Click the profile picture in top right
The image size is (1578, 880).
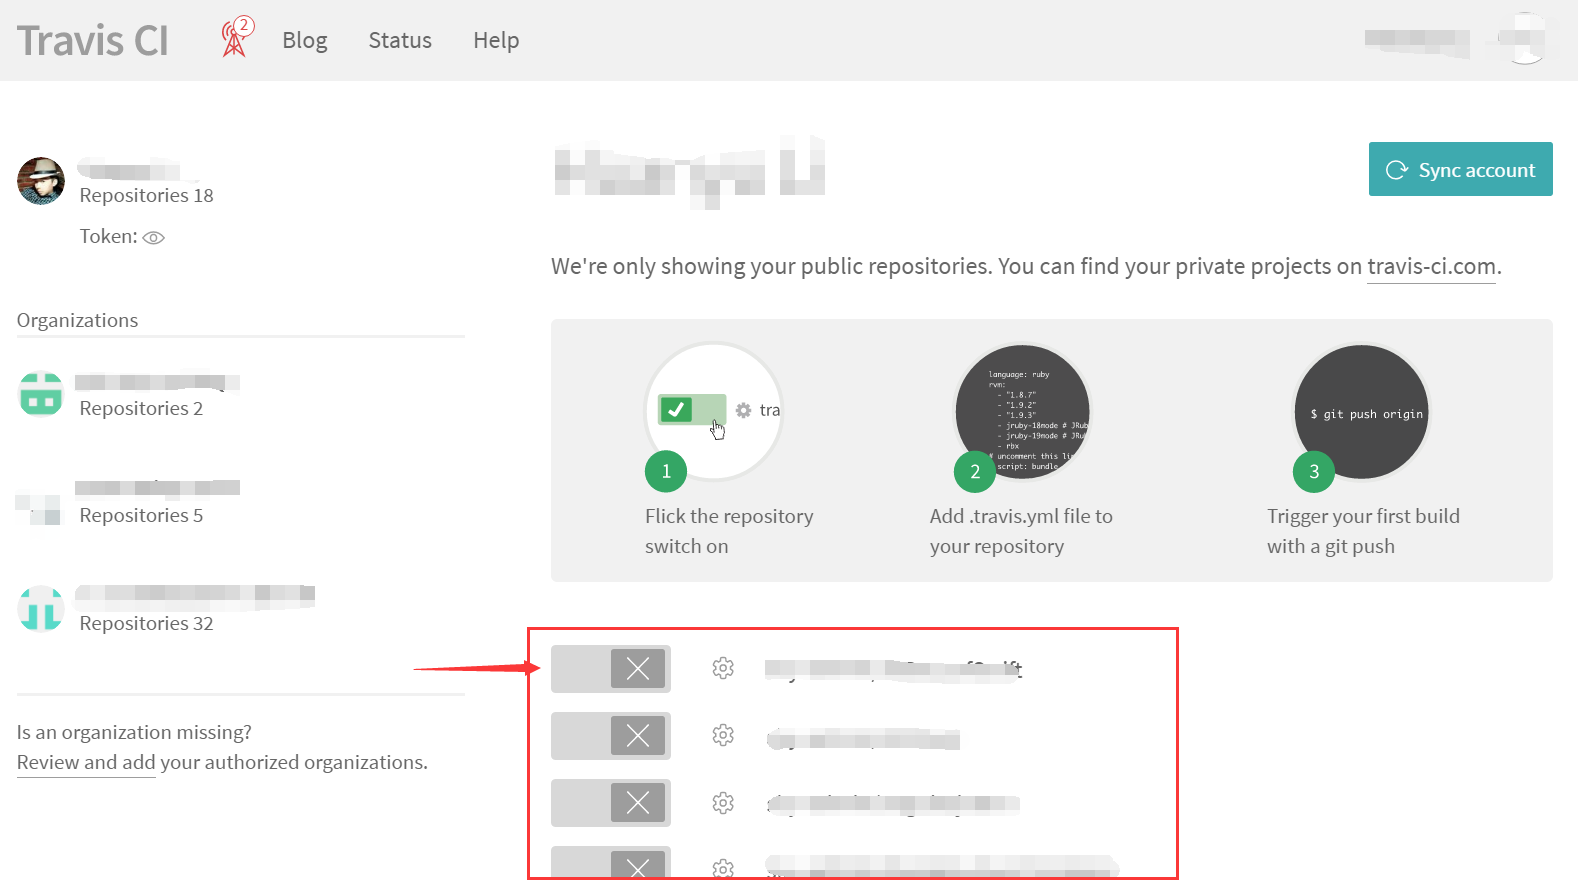pyautogui.click(x=1524, y=39)
